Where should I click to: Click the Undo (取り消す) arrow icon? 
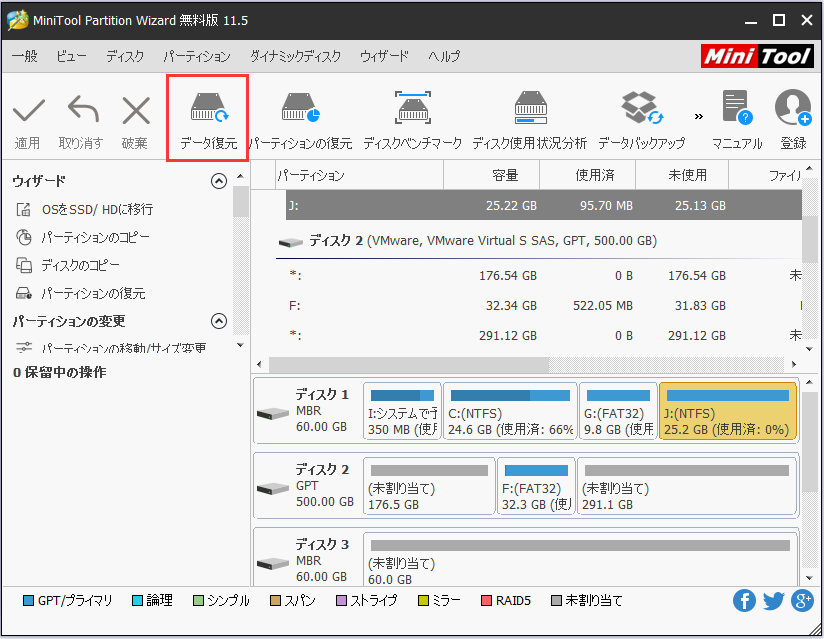pos(83,109)
